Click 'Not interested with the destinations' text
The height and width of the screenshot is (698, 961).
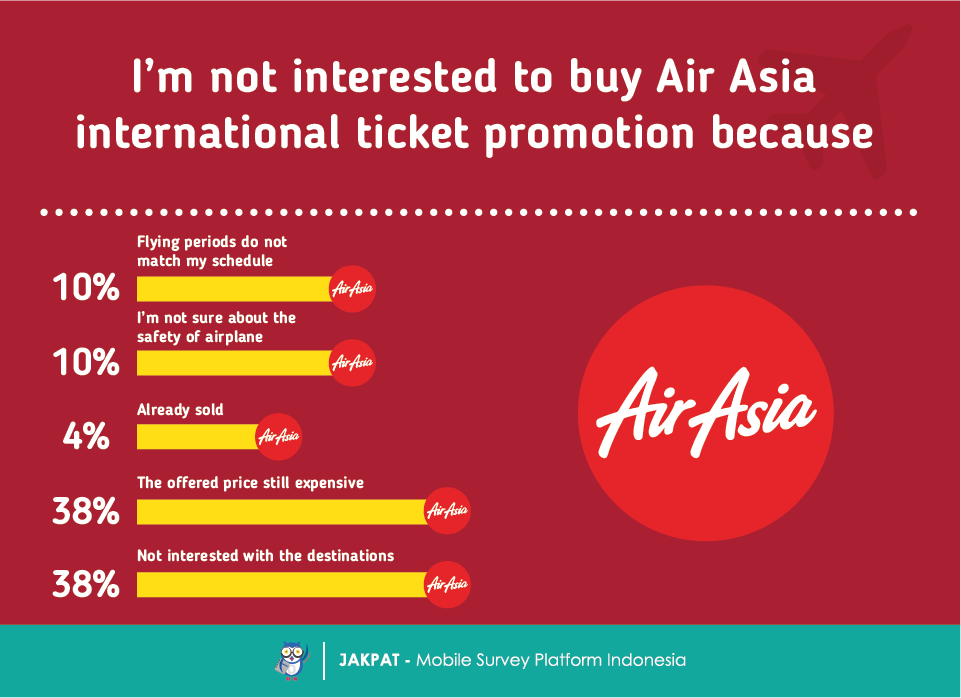point(265,556)
